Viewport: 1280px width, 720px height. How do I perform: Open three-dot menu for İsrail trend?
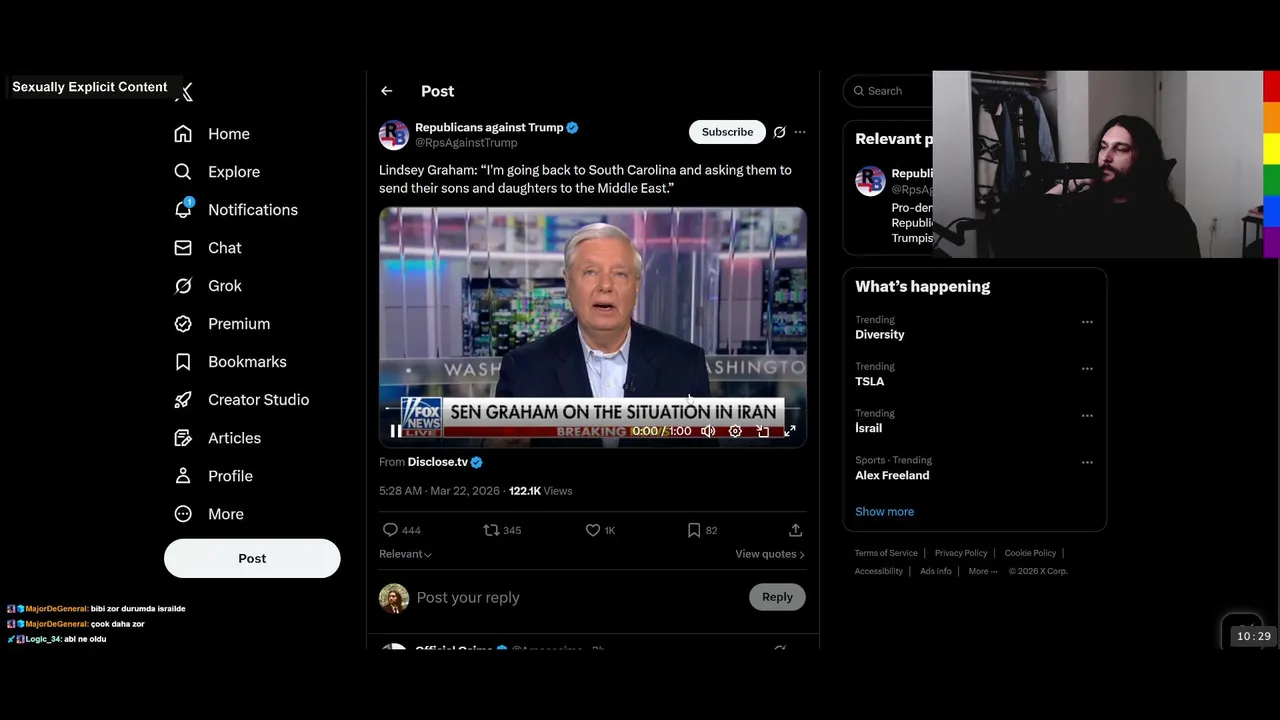pyautogui.click(x=1087, y=416)
